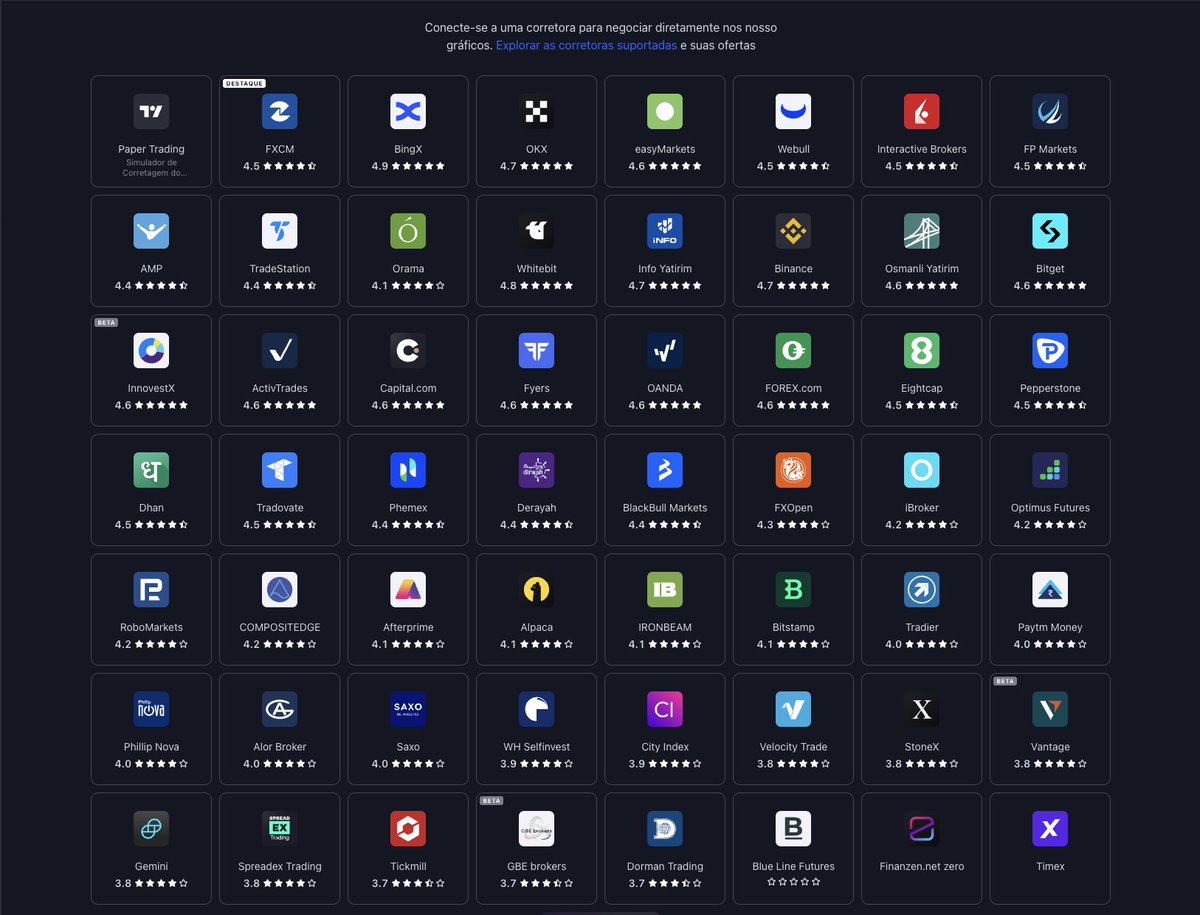
Task: Select the Tradier arrow icon
Action: [x=922, y=590]
